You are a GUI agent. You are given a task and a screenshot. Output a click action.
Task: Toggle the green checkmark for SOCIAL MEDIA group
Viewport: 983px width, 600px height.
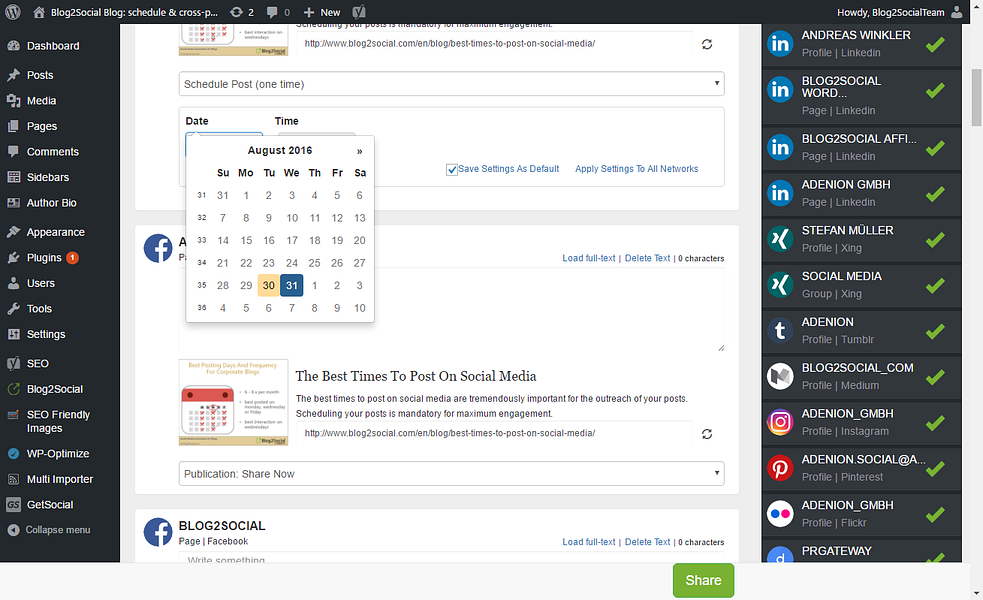pos(934,285)
